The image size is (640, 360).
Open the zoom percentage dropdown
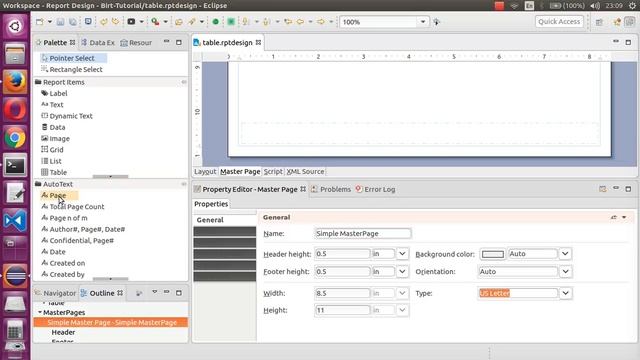pyautogui.click(x=423, y=22)
